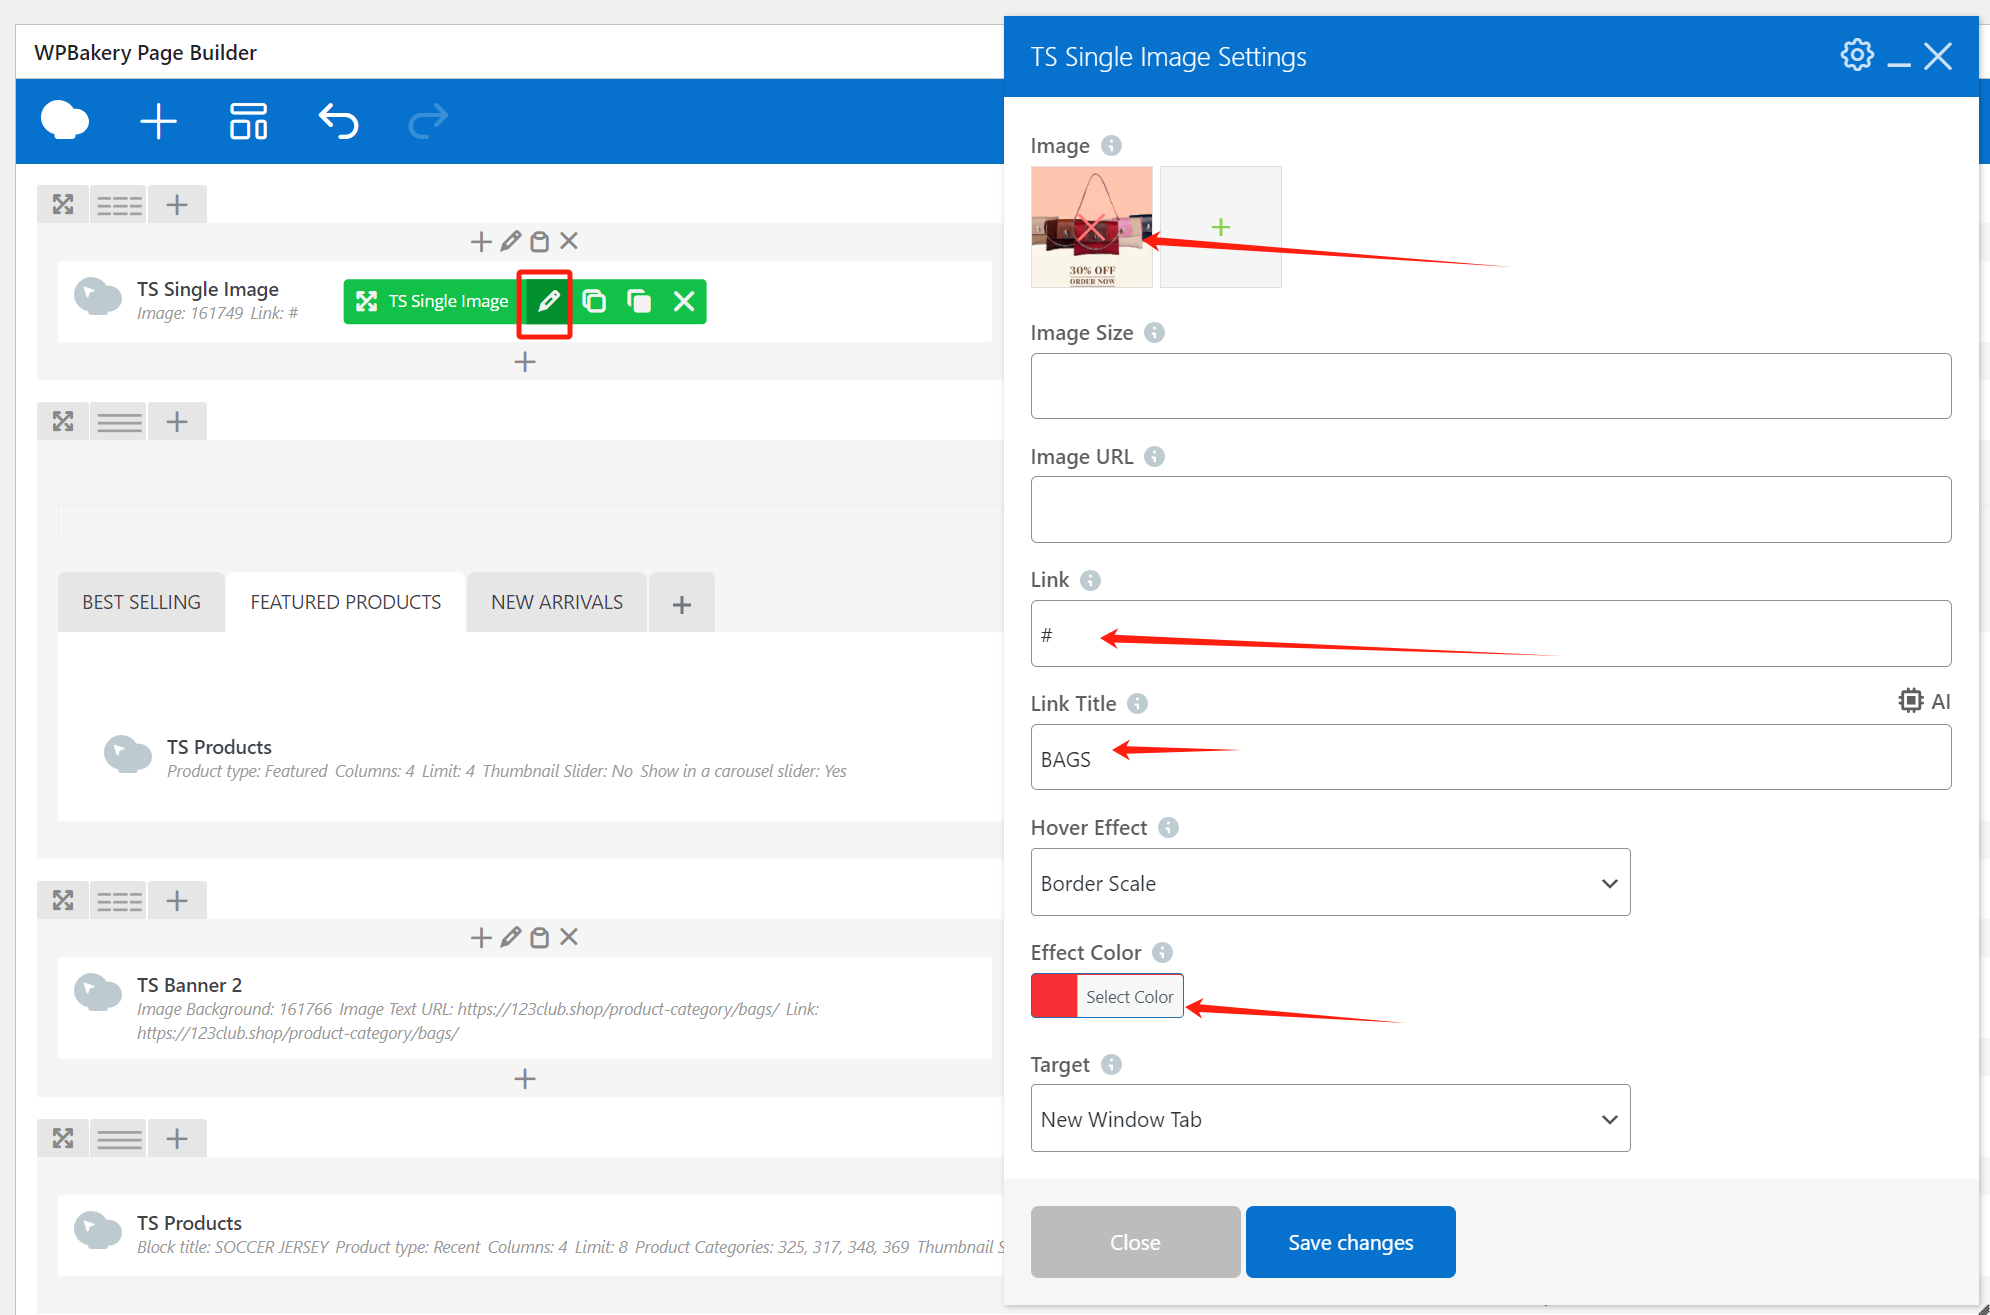Pick a new Effect Color with Select Color
The image size is (1990, 1315).
[x=1129, y=996]
